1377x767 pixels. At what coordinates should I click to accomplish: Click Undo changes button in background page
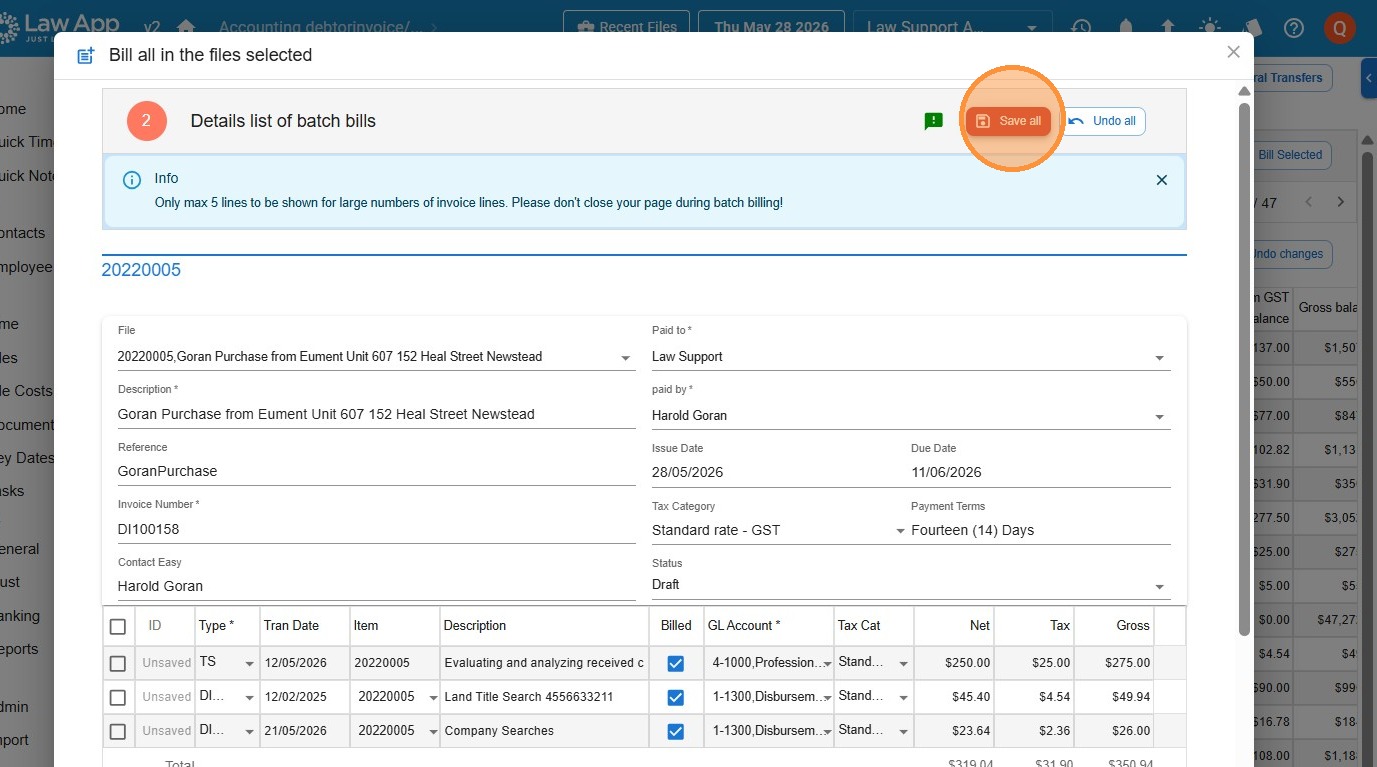pyautogui.click(x=1288, y=254)
